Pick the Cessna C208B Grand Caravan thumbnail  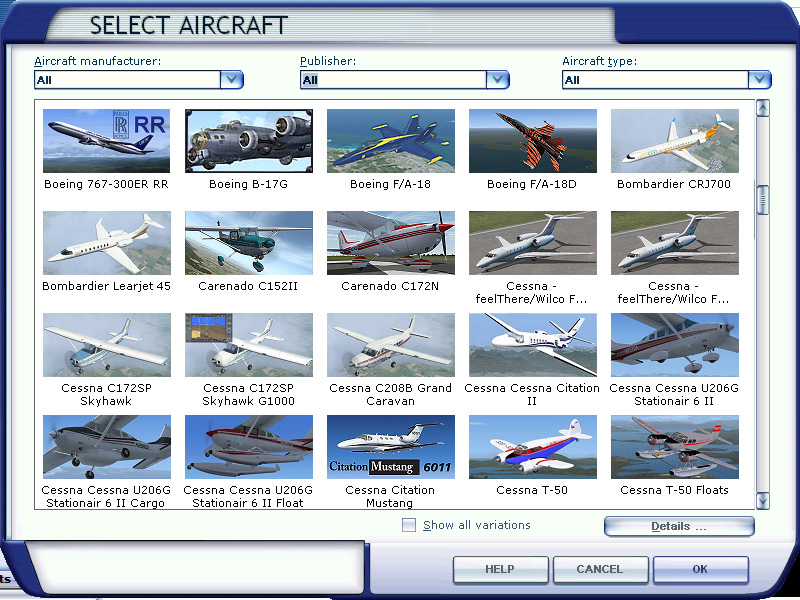[x=390, y=345]
